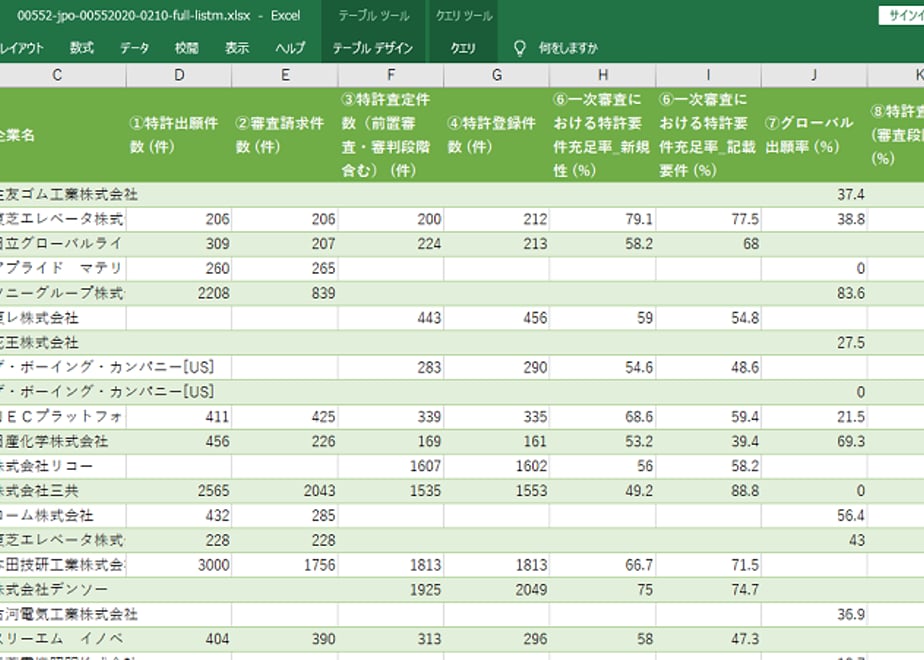Switch to the 校閲 tab
The width and height of the screenshot is (924, 660).
click(x=186, y=48)
